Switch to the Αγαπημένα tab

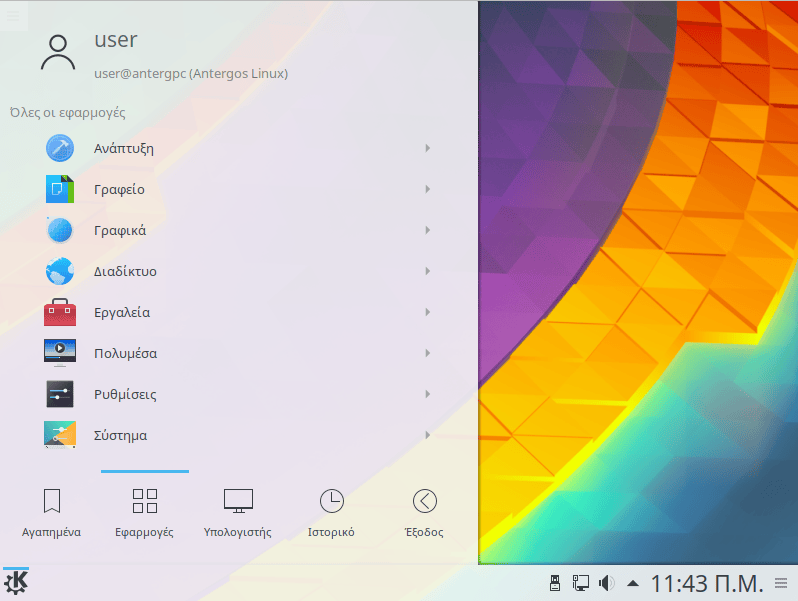[51, 513]
